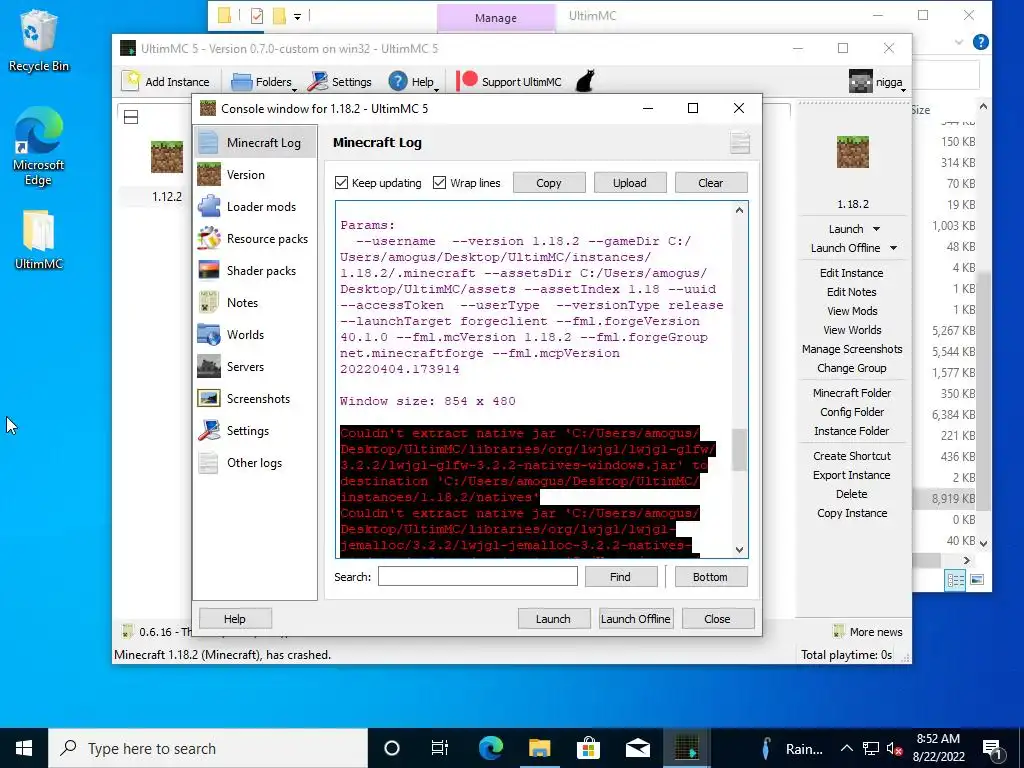Switch File Explorer to details view icon

tap(955, 580)
